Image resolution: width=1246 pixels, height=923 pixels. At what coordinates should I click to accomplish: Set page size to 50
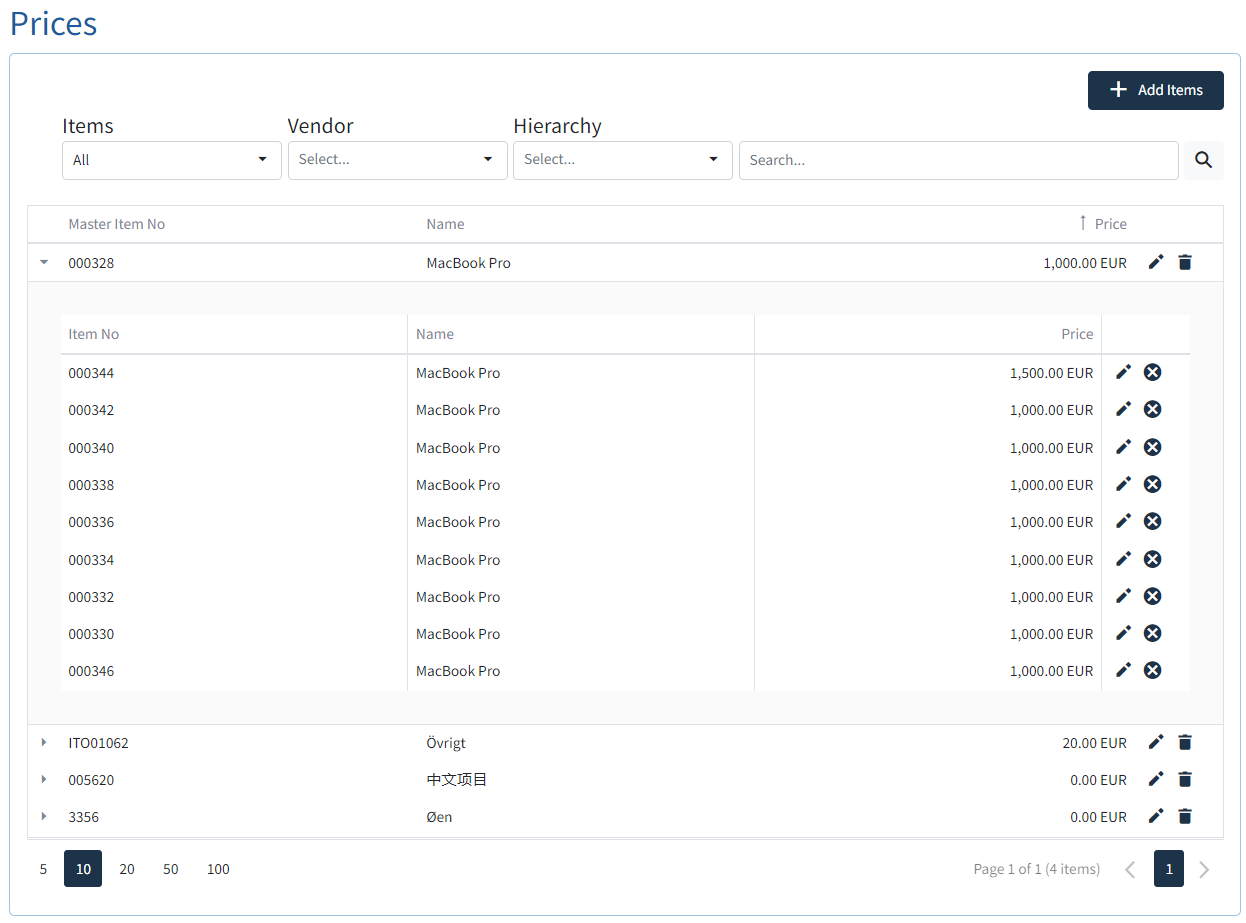click(171, 869)
